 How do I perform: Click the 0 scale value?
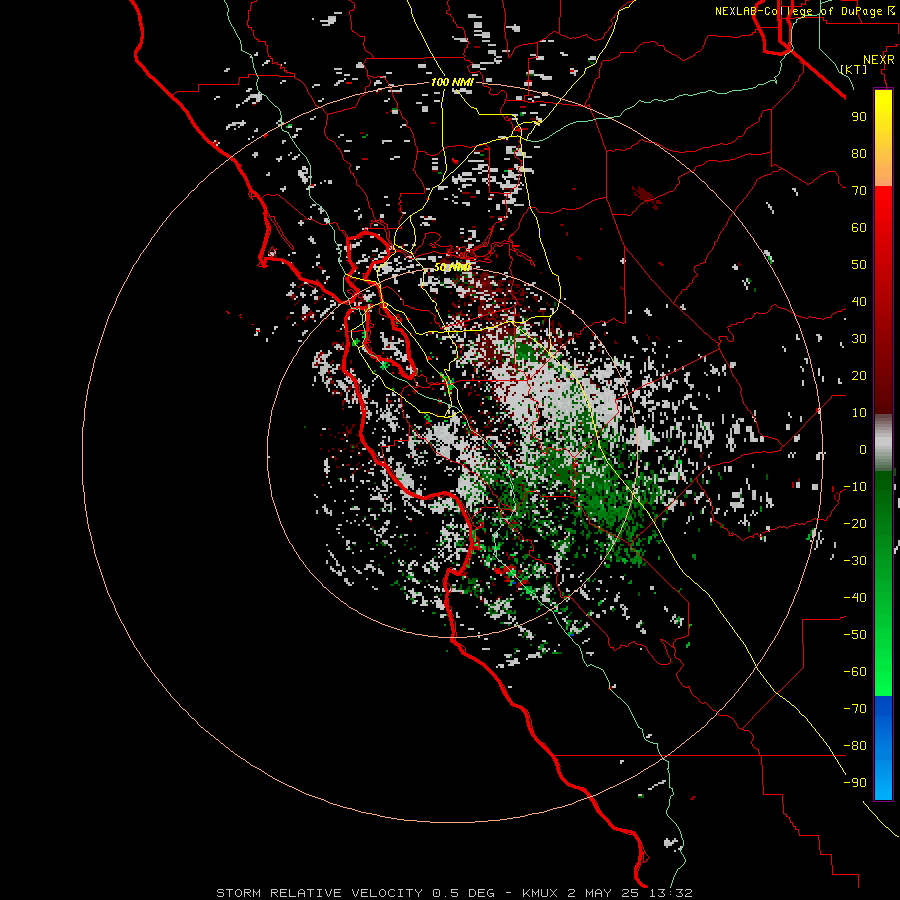click(x=863, y=449)
